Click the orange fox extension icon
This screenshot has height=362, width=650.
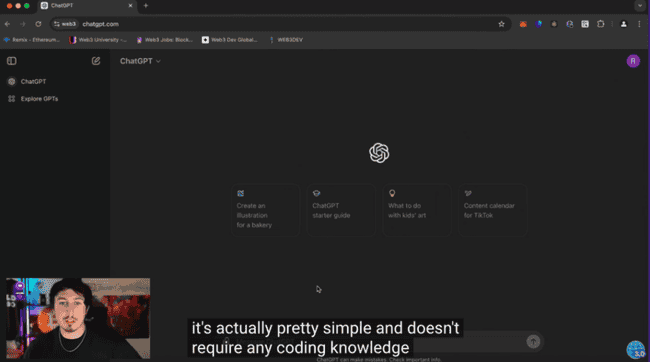[523, 24]
